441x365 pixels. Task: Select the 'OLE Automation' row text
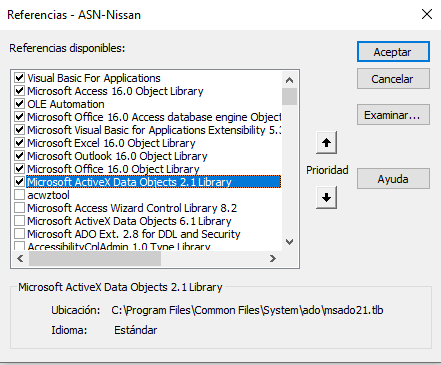pyautogui.click(x=66, y=104)
